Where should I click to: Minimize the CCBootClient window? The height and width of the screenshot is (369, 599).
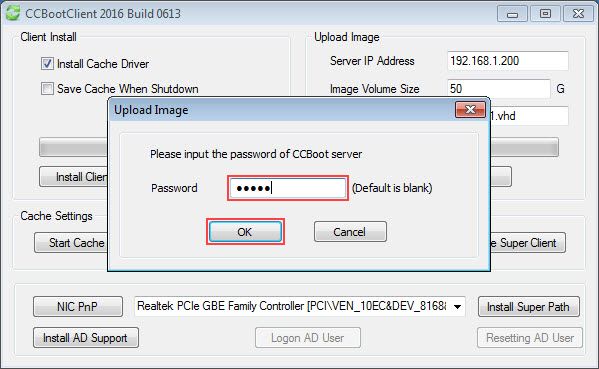coord(512,14)
